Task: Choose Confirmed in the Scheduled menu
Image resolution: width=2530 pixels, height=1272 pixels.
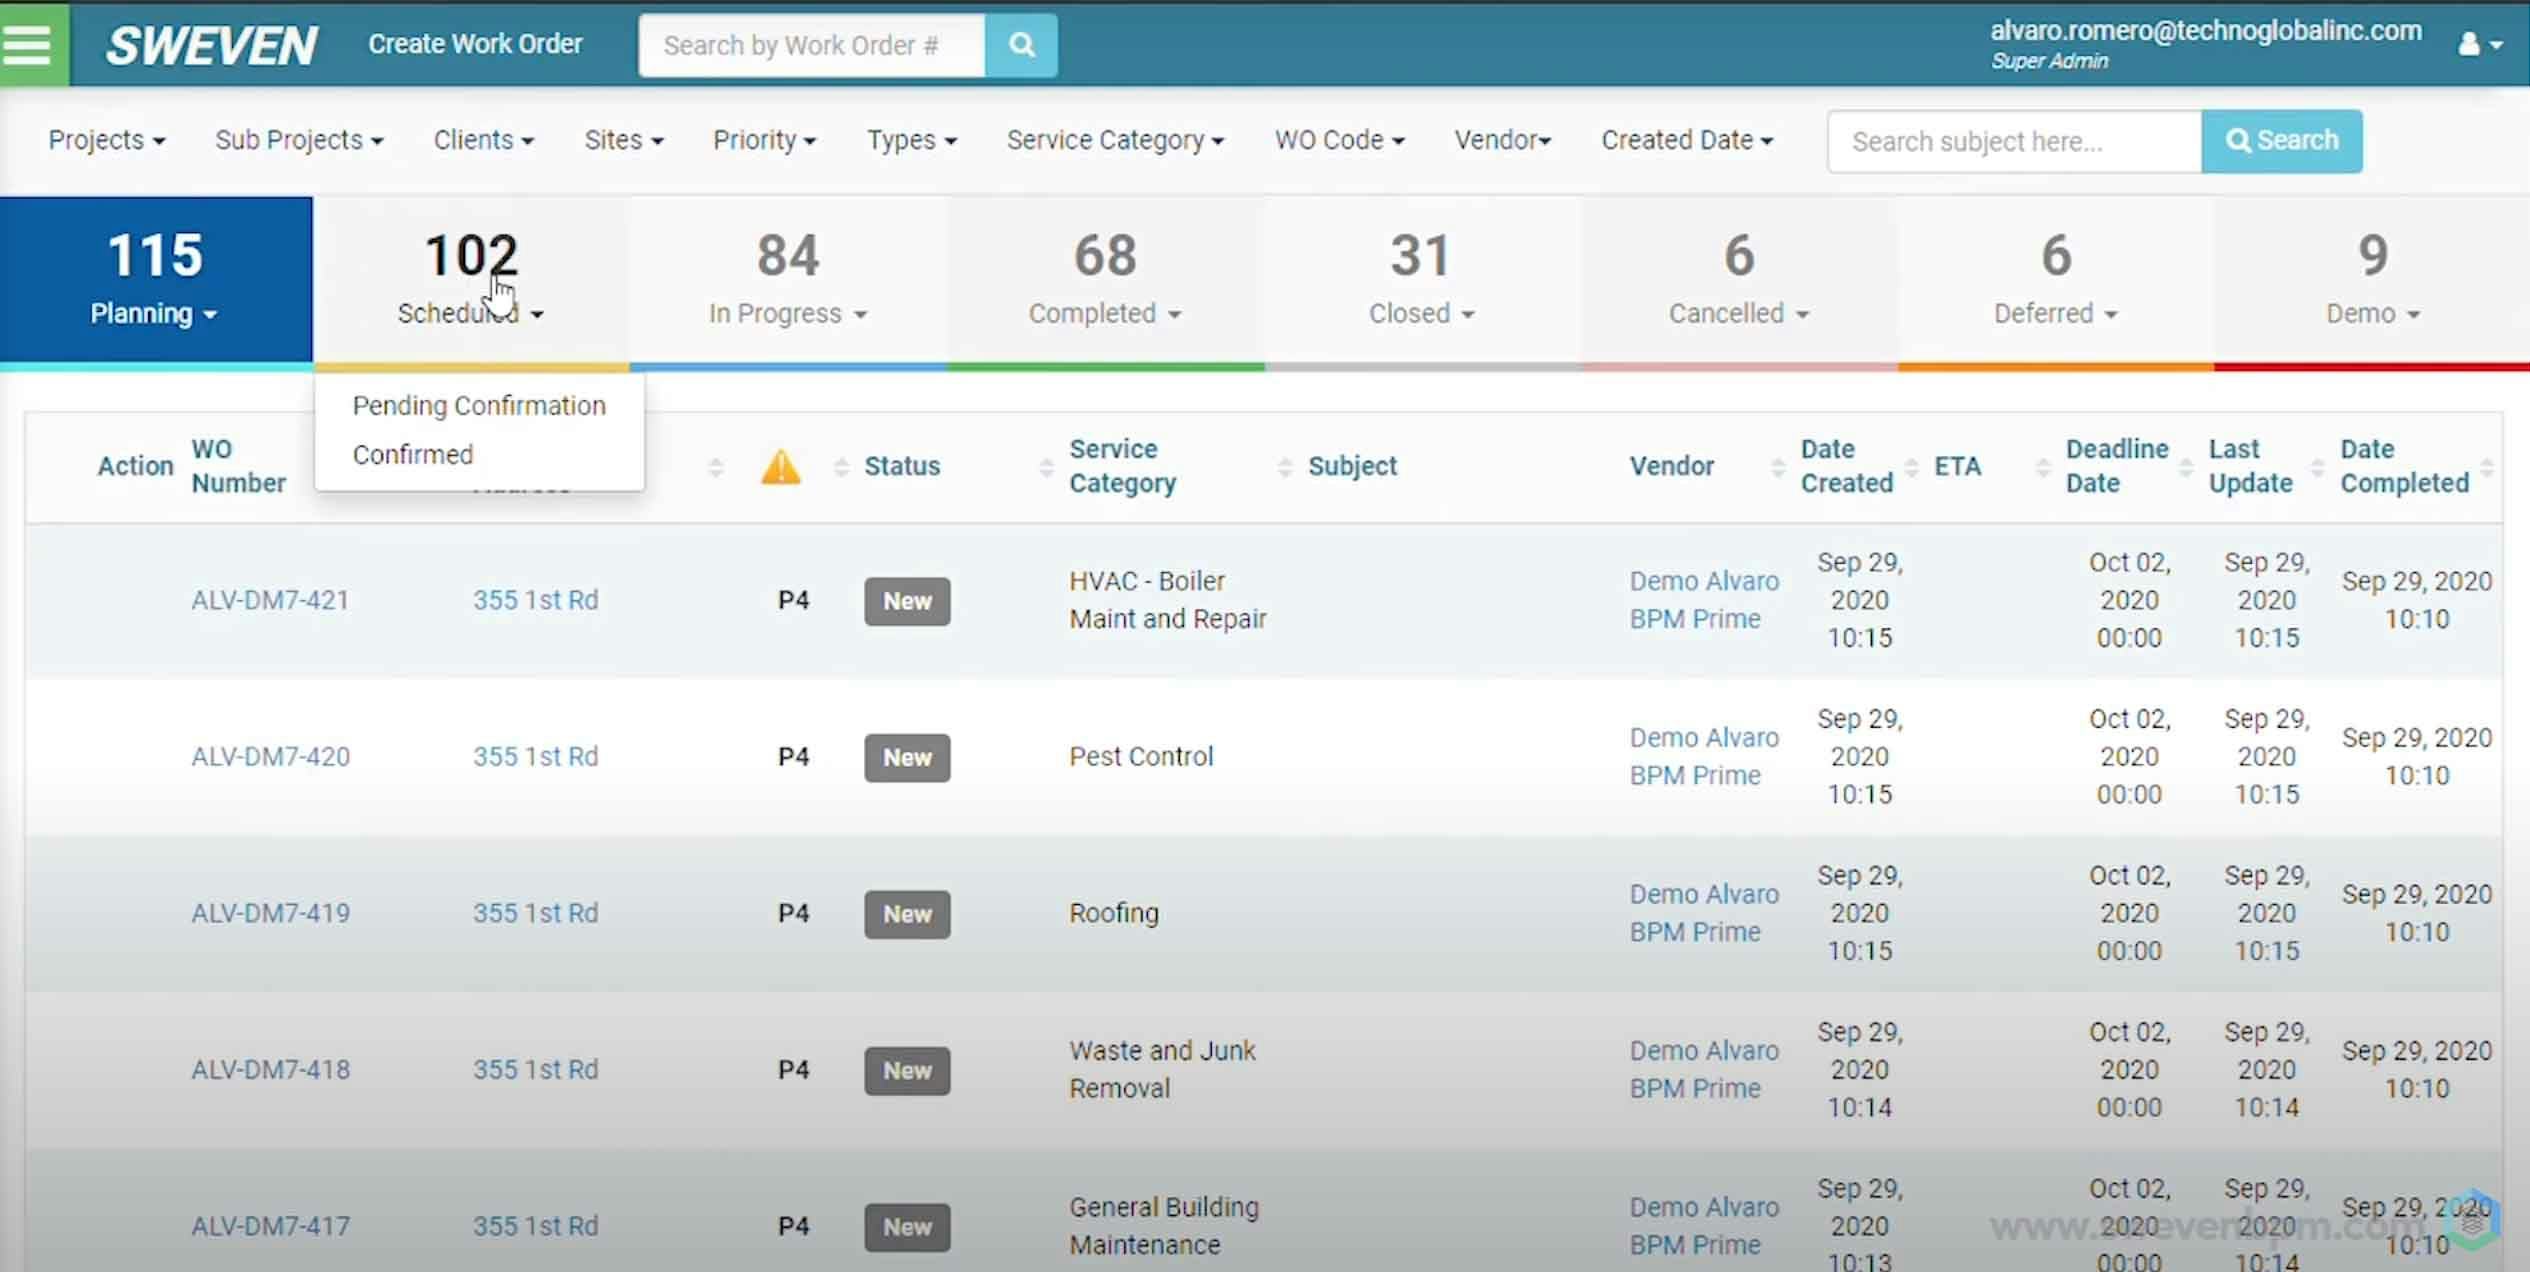Action: 412,454
